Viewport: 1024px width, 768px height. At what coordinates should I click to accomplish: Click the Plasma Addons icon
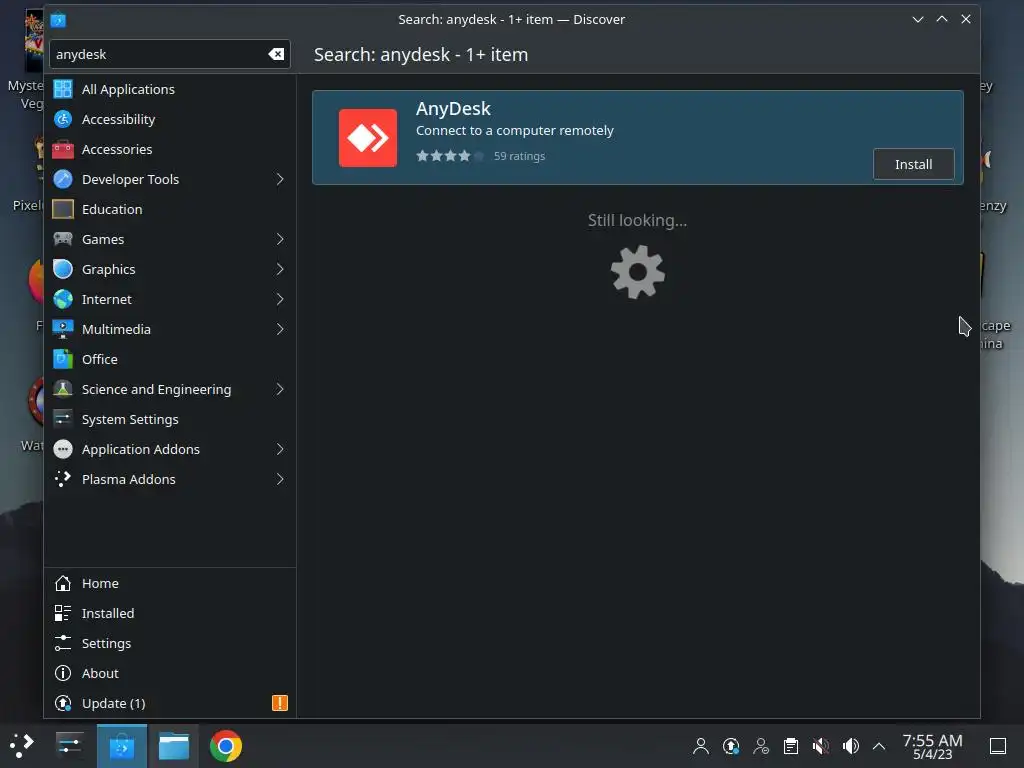63,479
